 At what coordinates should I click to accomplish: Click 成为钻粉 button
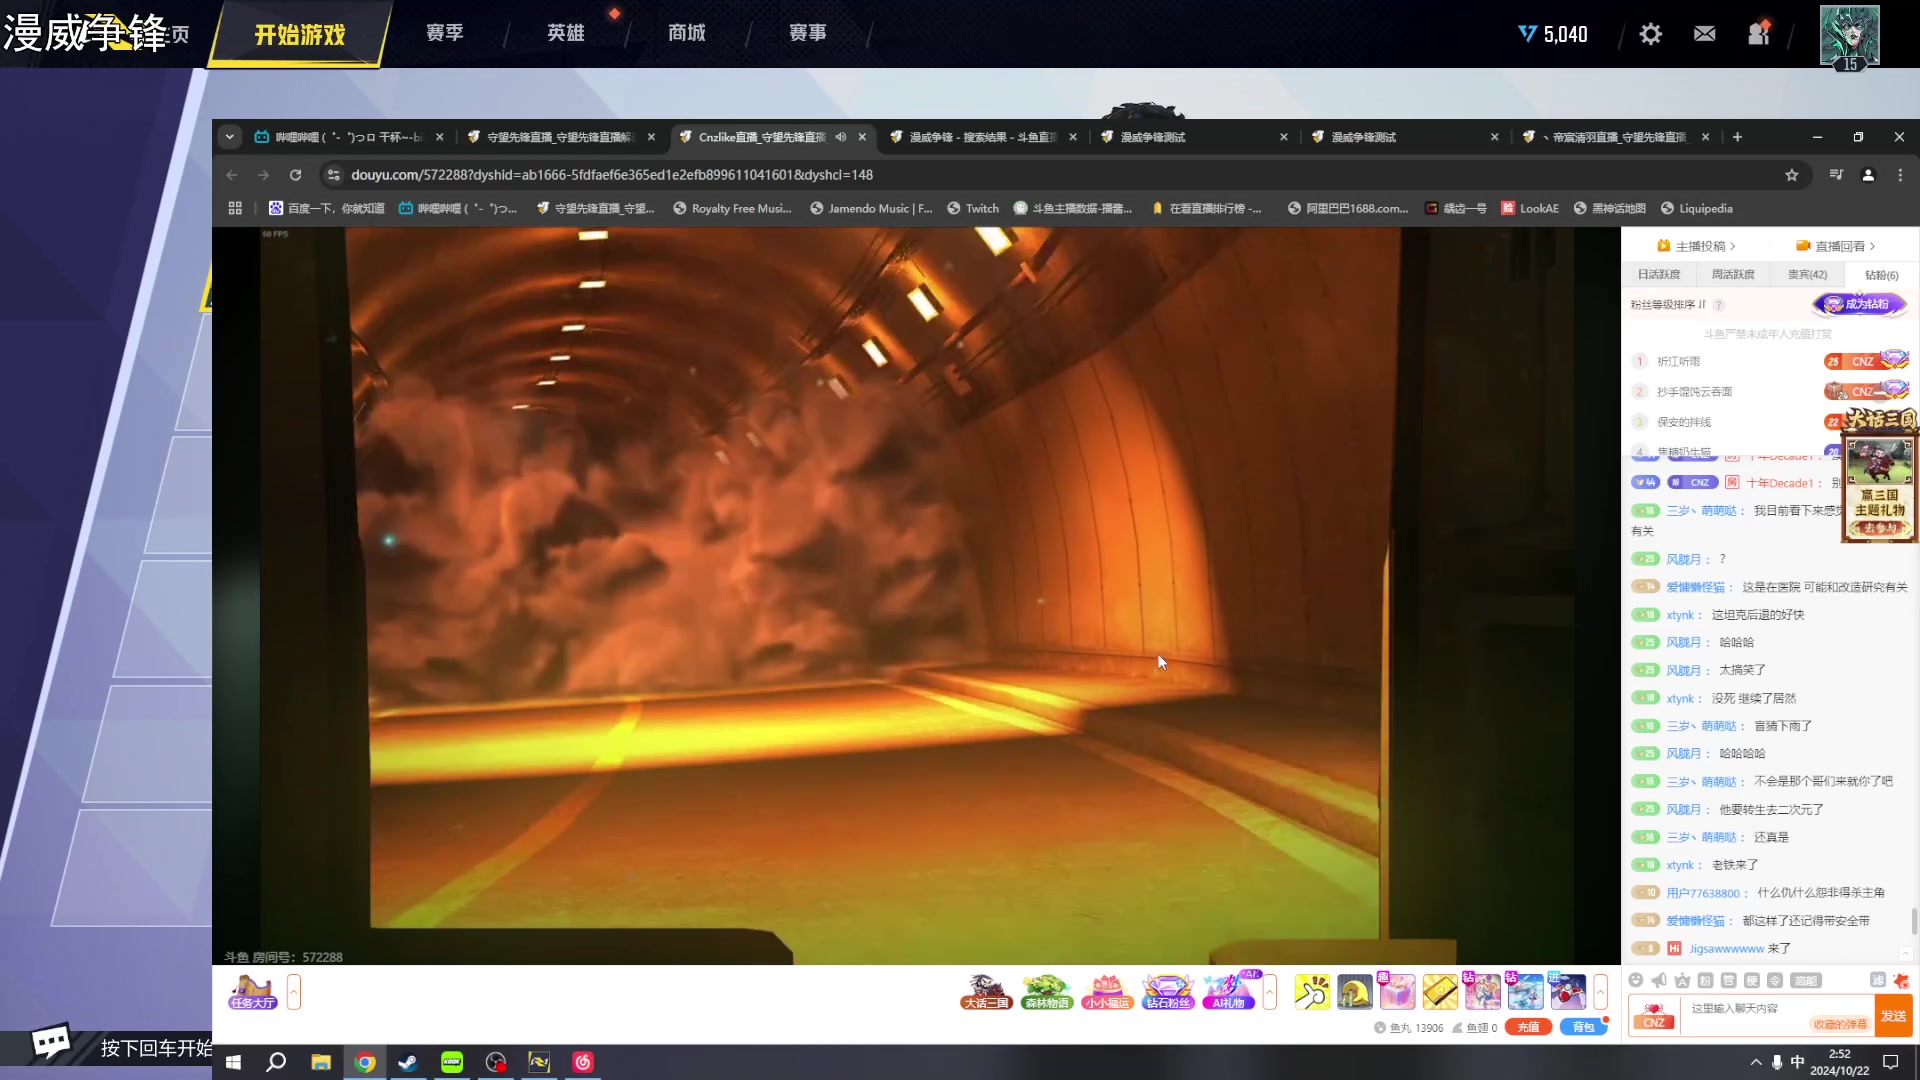tap(1859, 304)
